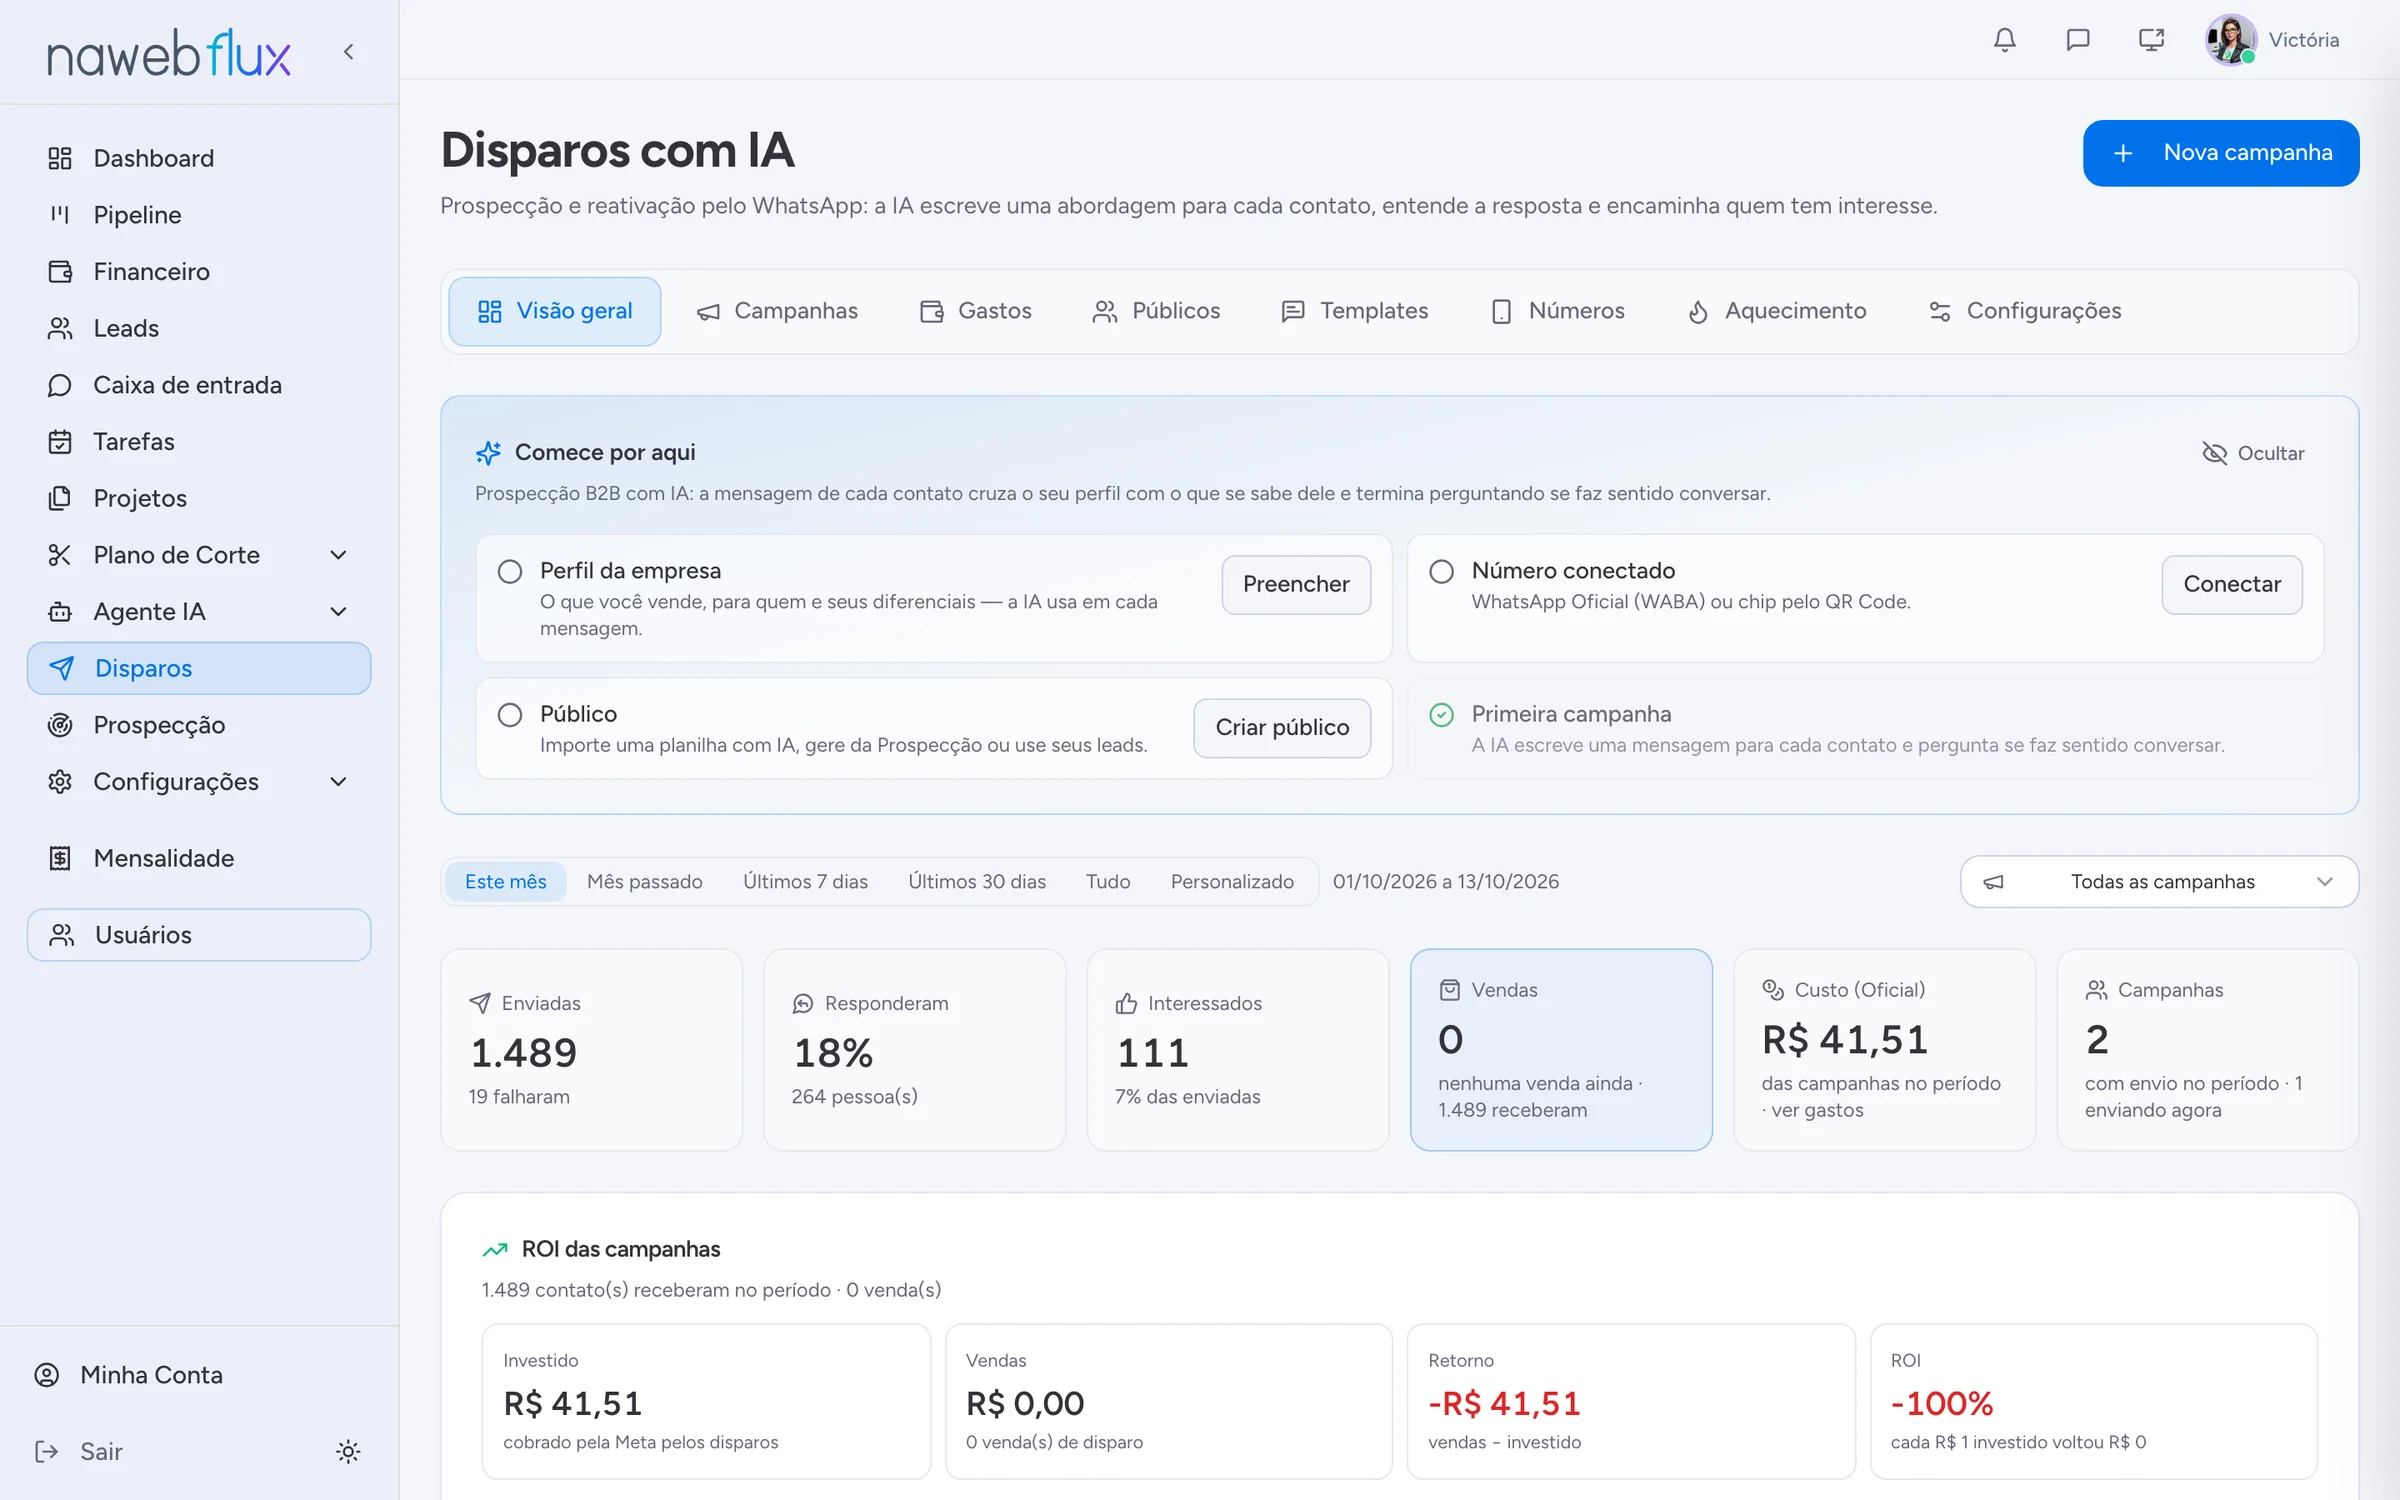Select the Número conectado radio circle
Screen dimensions: 2400x1500
[1441, 571]
